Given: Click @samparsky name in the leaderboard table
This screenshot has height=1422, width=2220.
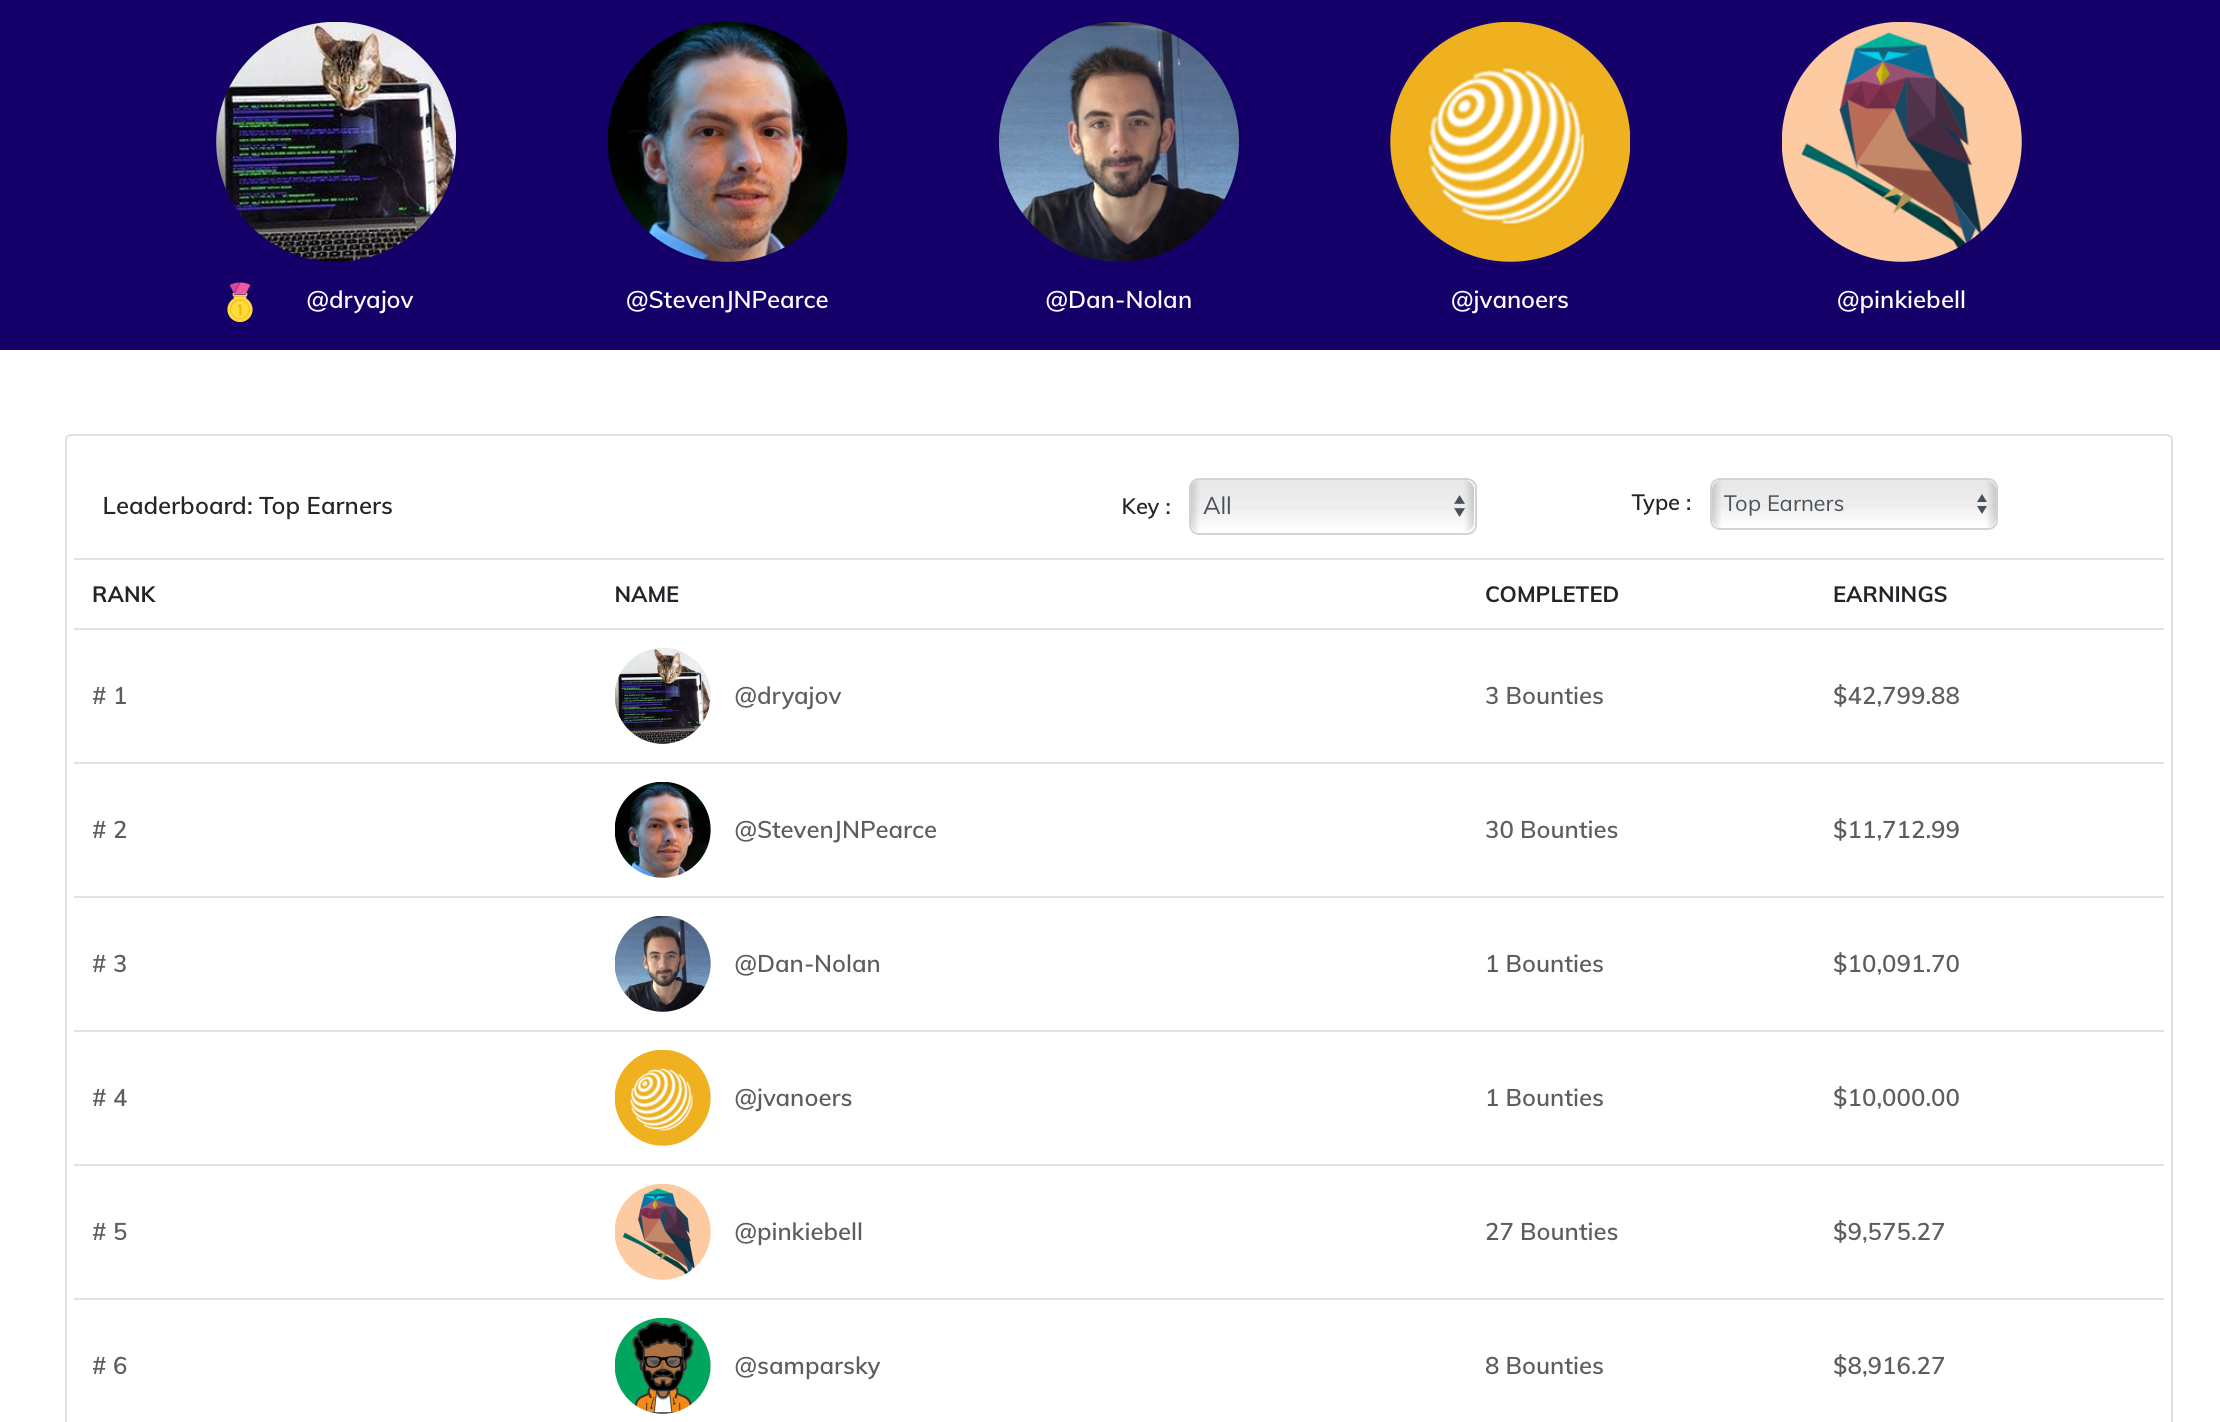Looking at the screenshot, I should (807, 1366).
